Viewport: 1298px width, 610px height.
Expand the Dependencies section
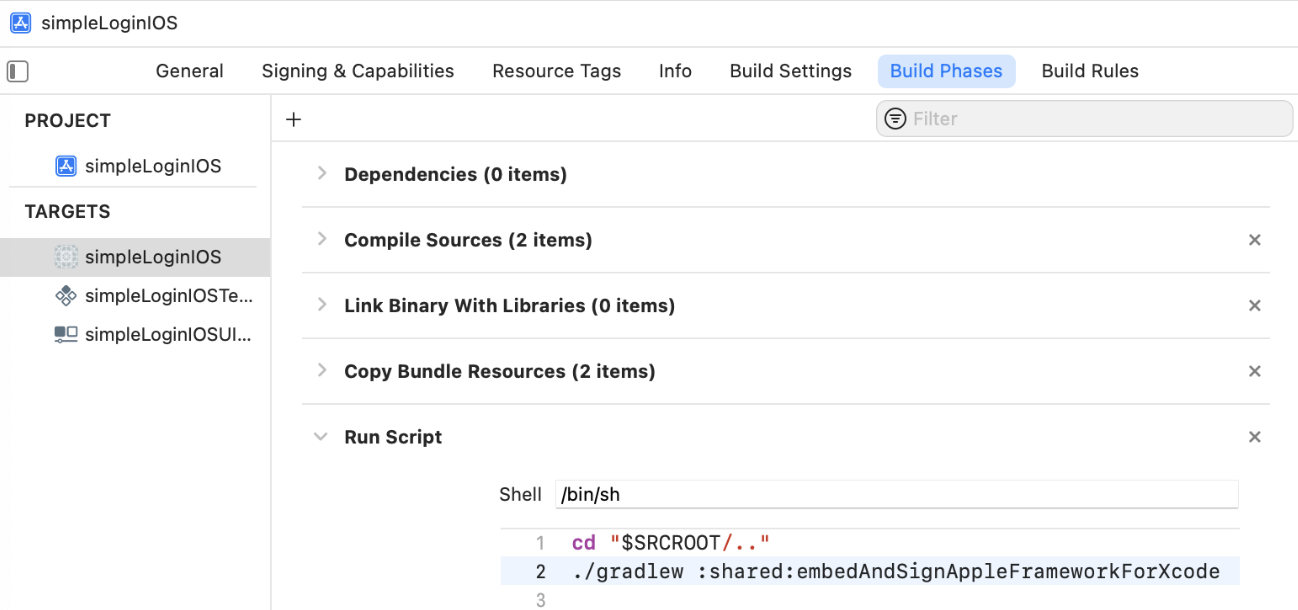321,174
